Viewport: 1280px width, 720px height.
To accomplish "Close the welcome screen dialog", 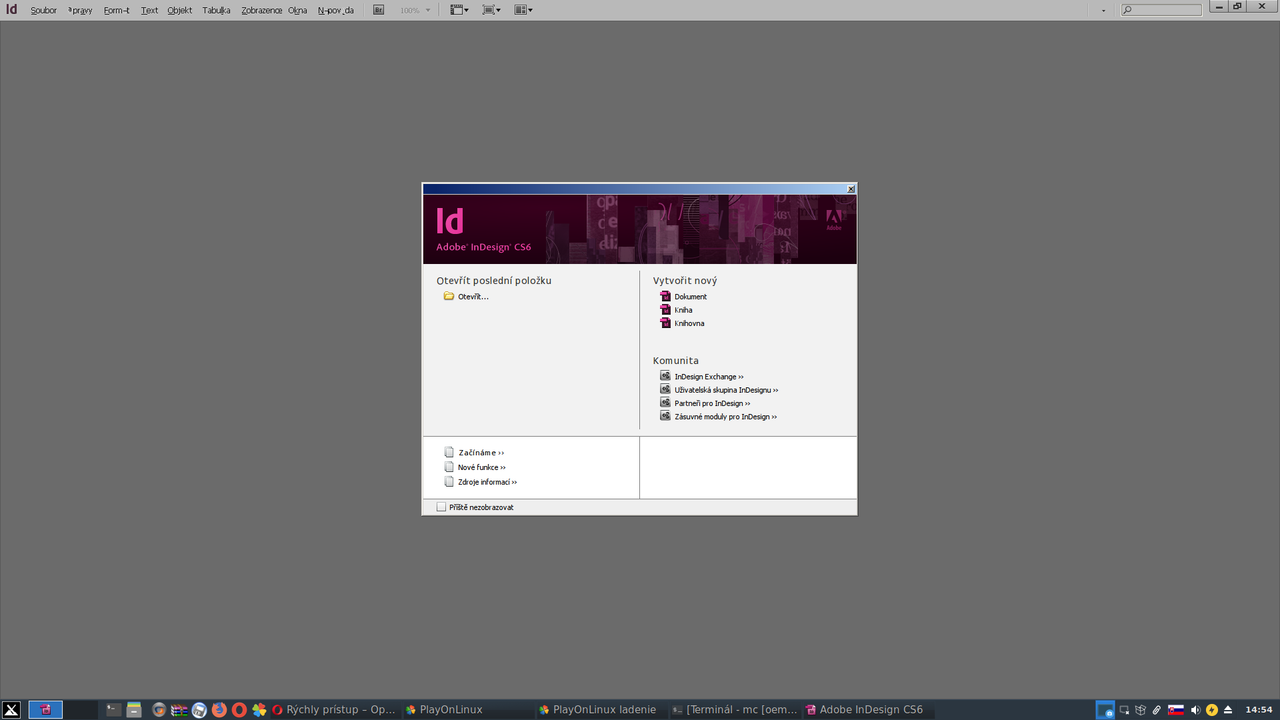I will point(851,189).
